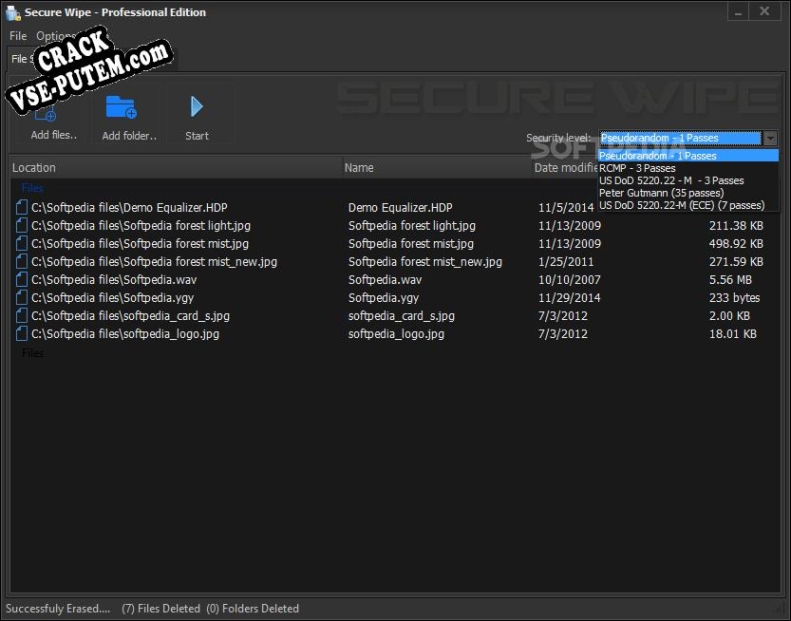Select path C:\Softpedia files\softpedia_card_s.jpg
791x621 pixels.
(130, 316)
